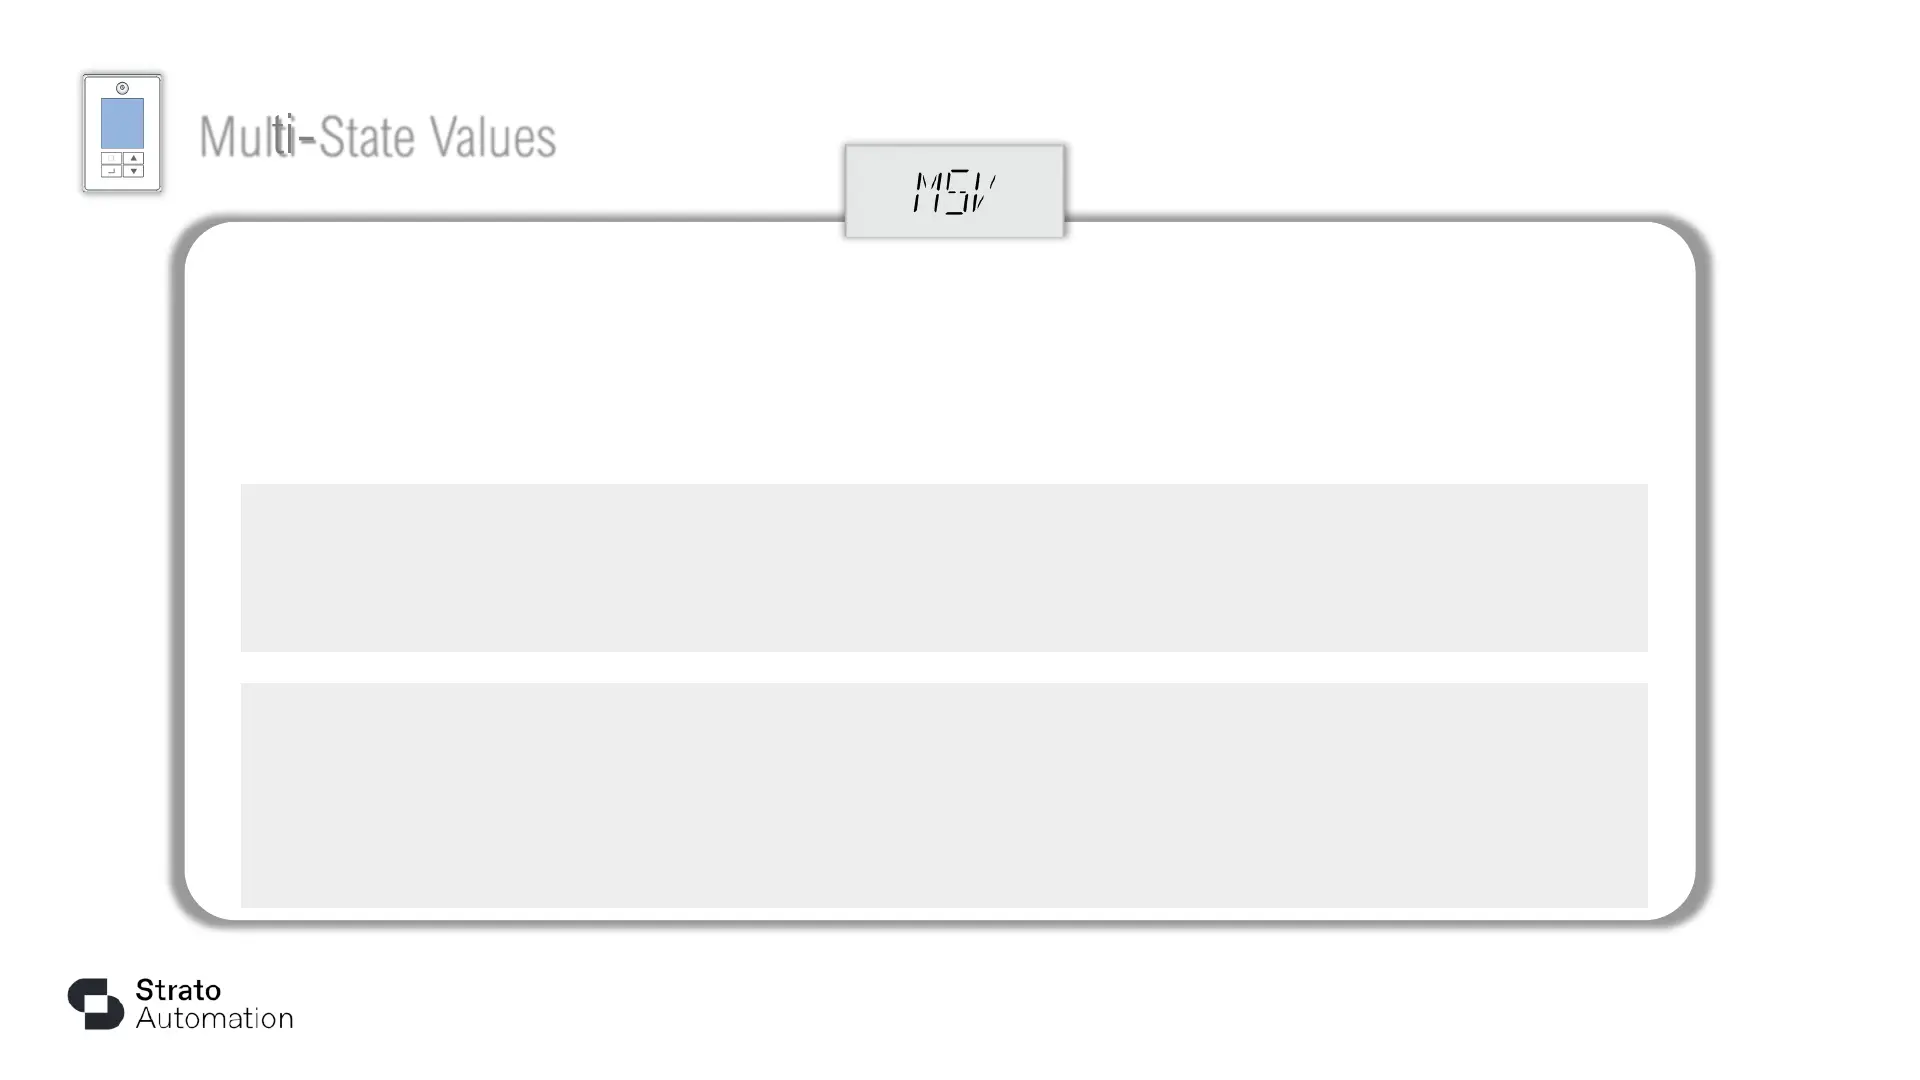Click the letter S in the MSV display
This screenshot has width=1920, height=1080.
click(956, 192)
